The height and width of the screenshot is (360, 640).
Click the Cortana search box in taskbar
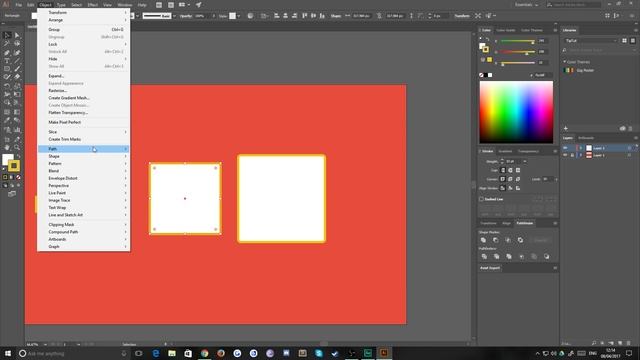tap(73, 353)
